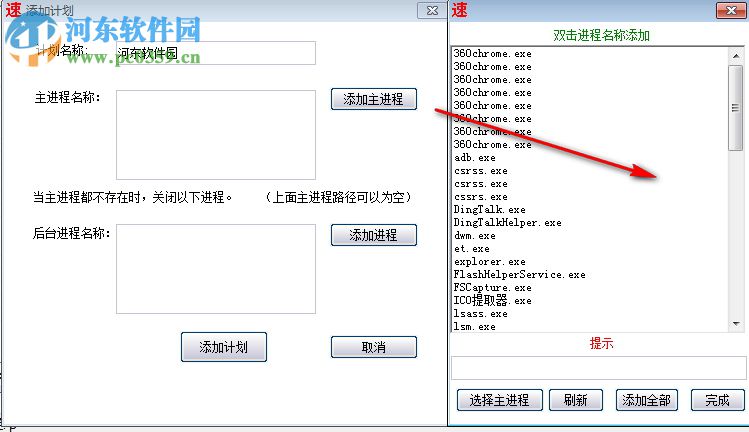The image size is (749, 432).
Task: Click the process list scrollbar down arrow
Action: (x=736, y=324)
